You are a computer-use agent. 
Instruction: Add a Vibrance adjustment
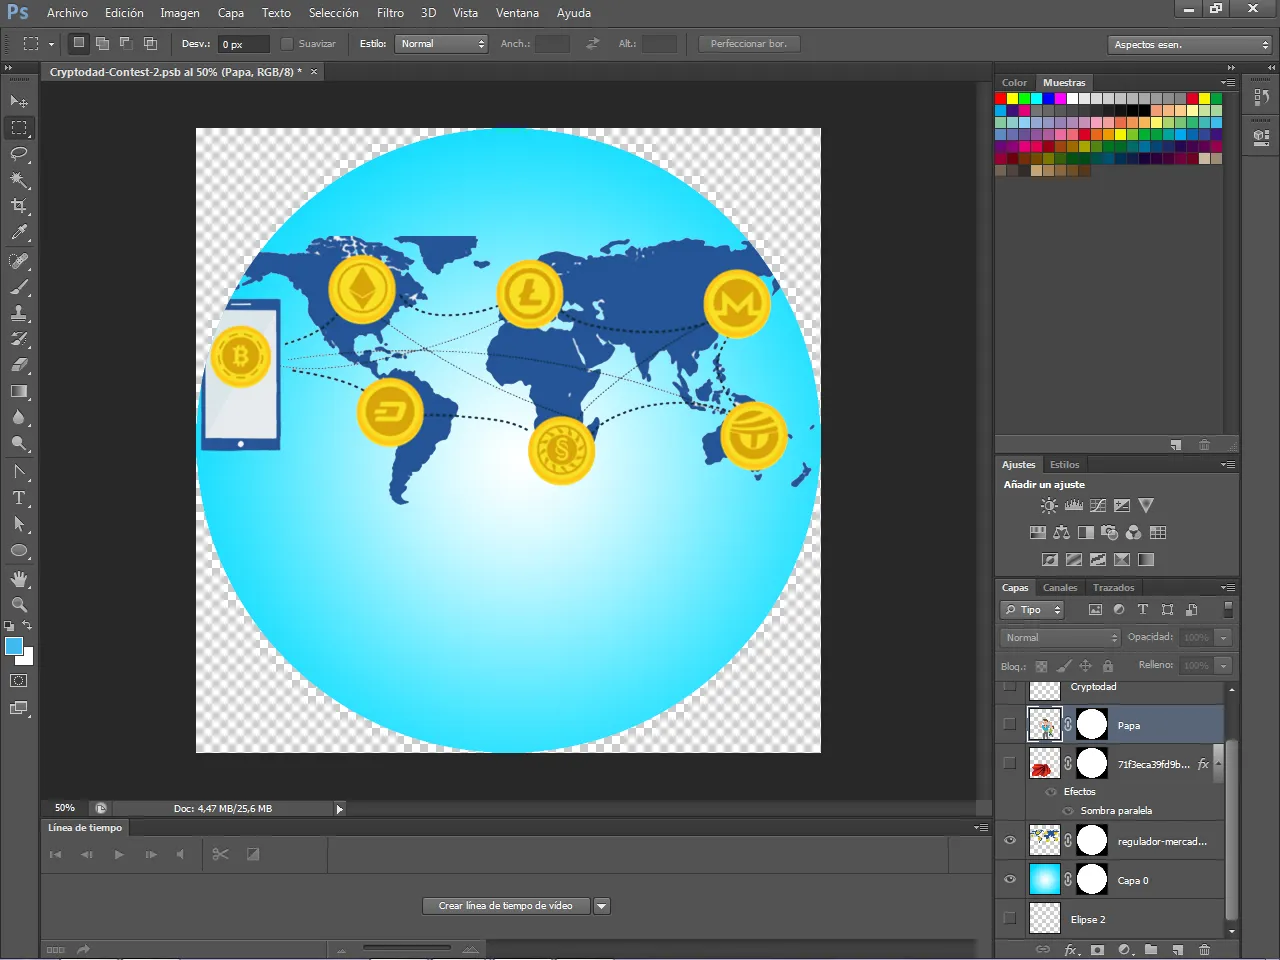pos(1146,506)
